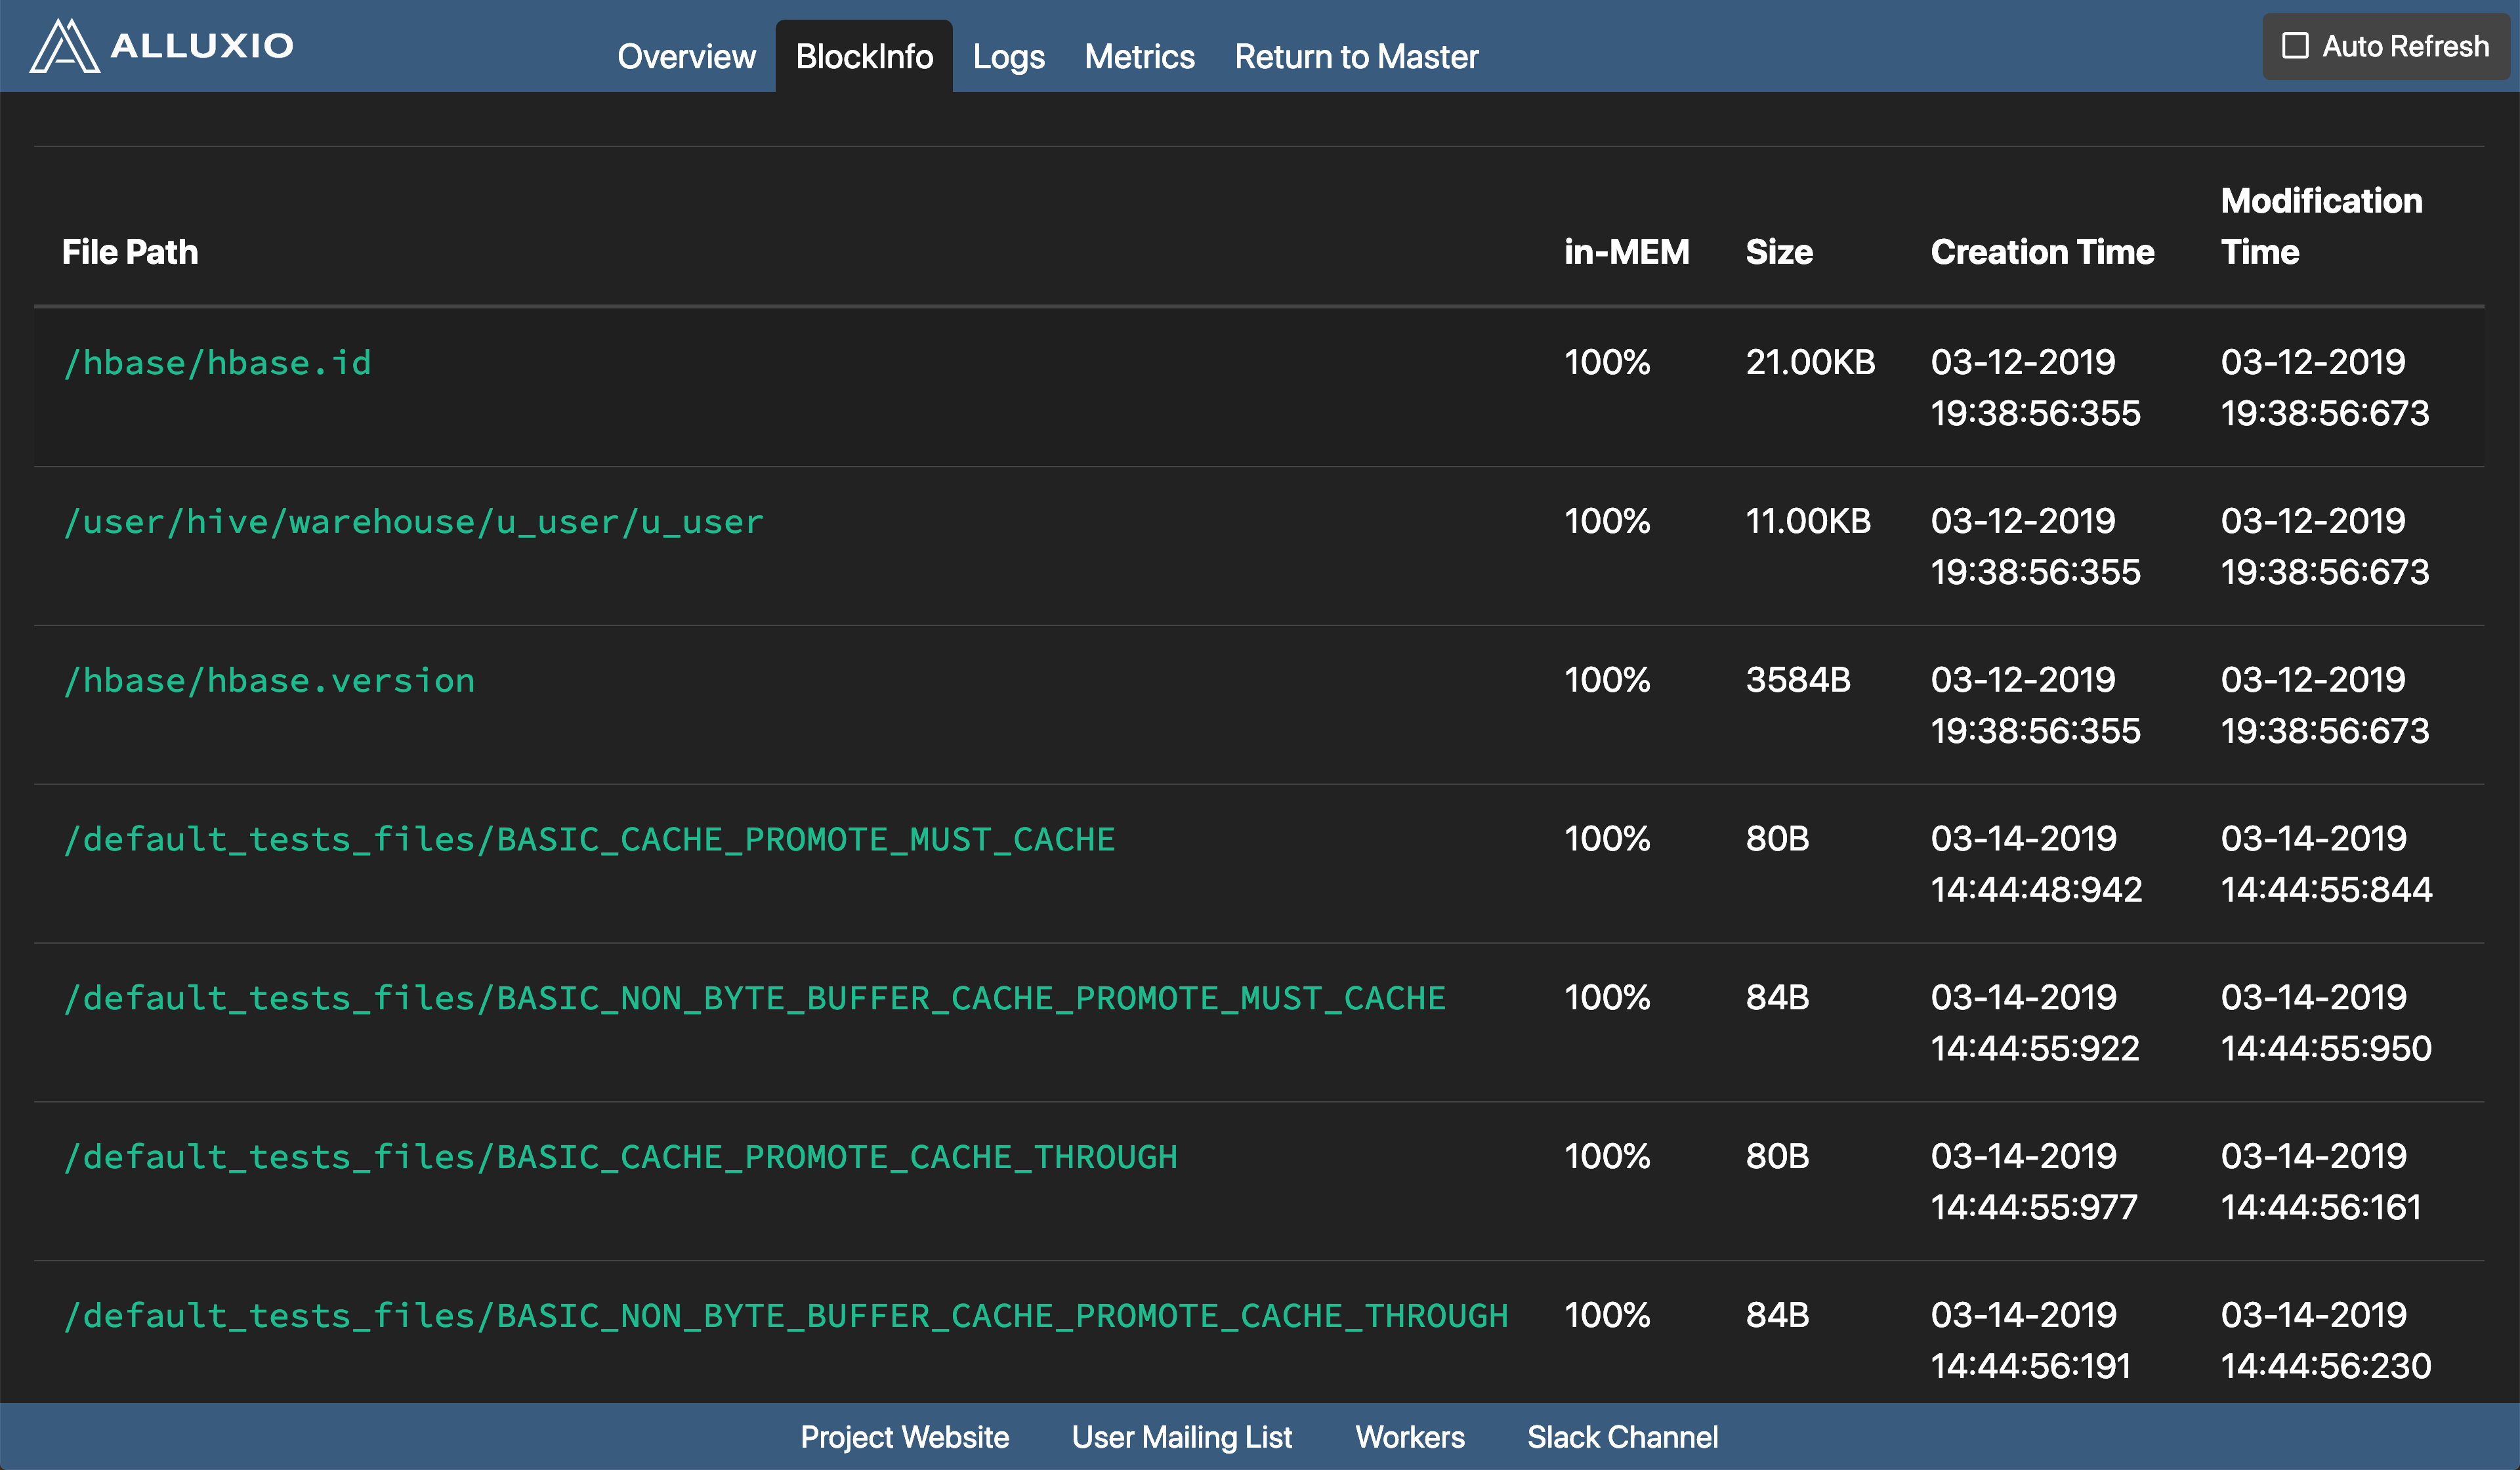Enable the Auto Refresh checkbox

(x=2295, y=46)
